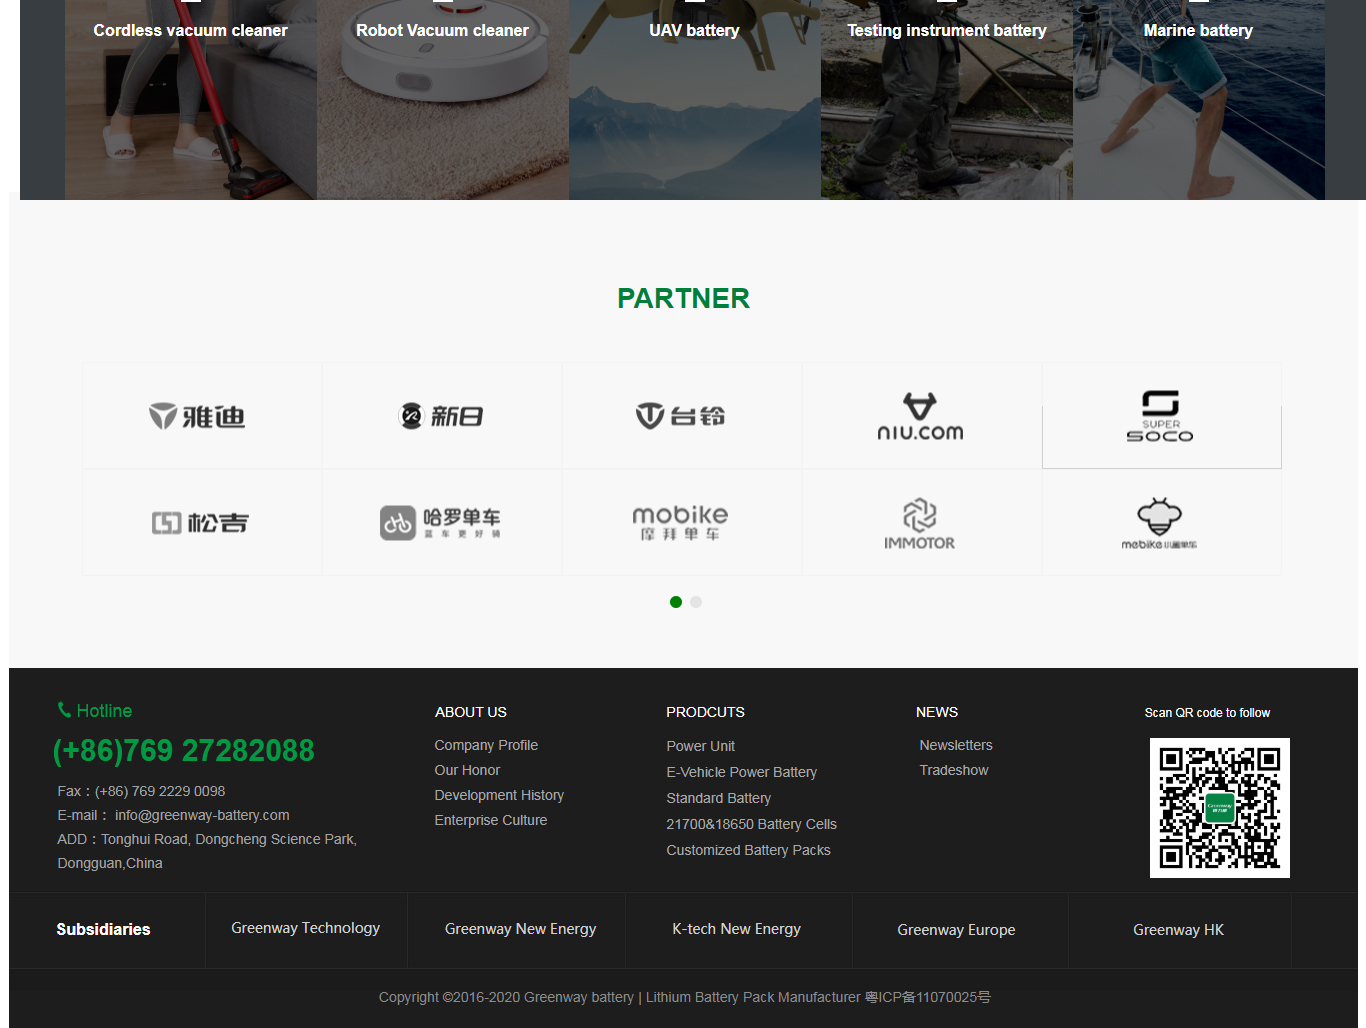Click the ABOUT US footer heading

click(471, 712)
